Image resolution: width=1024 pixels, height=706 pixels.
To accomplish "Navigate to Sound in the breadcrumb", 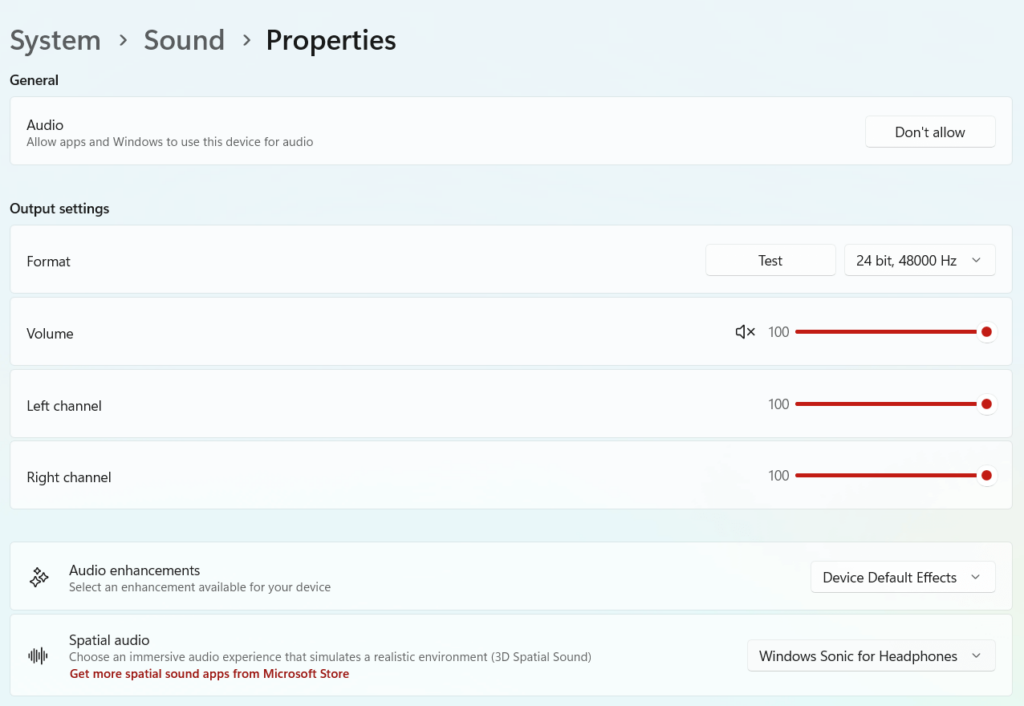I will [x=184, y=40].
